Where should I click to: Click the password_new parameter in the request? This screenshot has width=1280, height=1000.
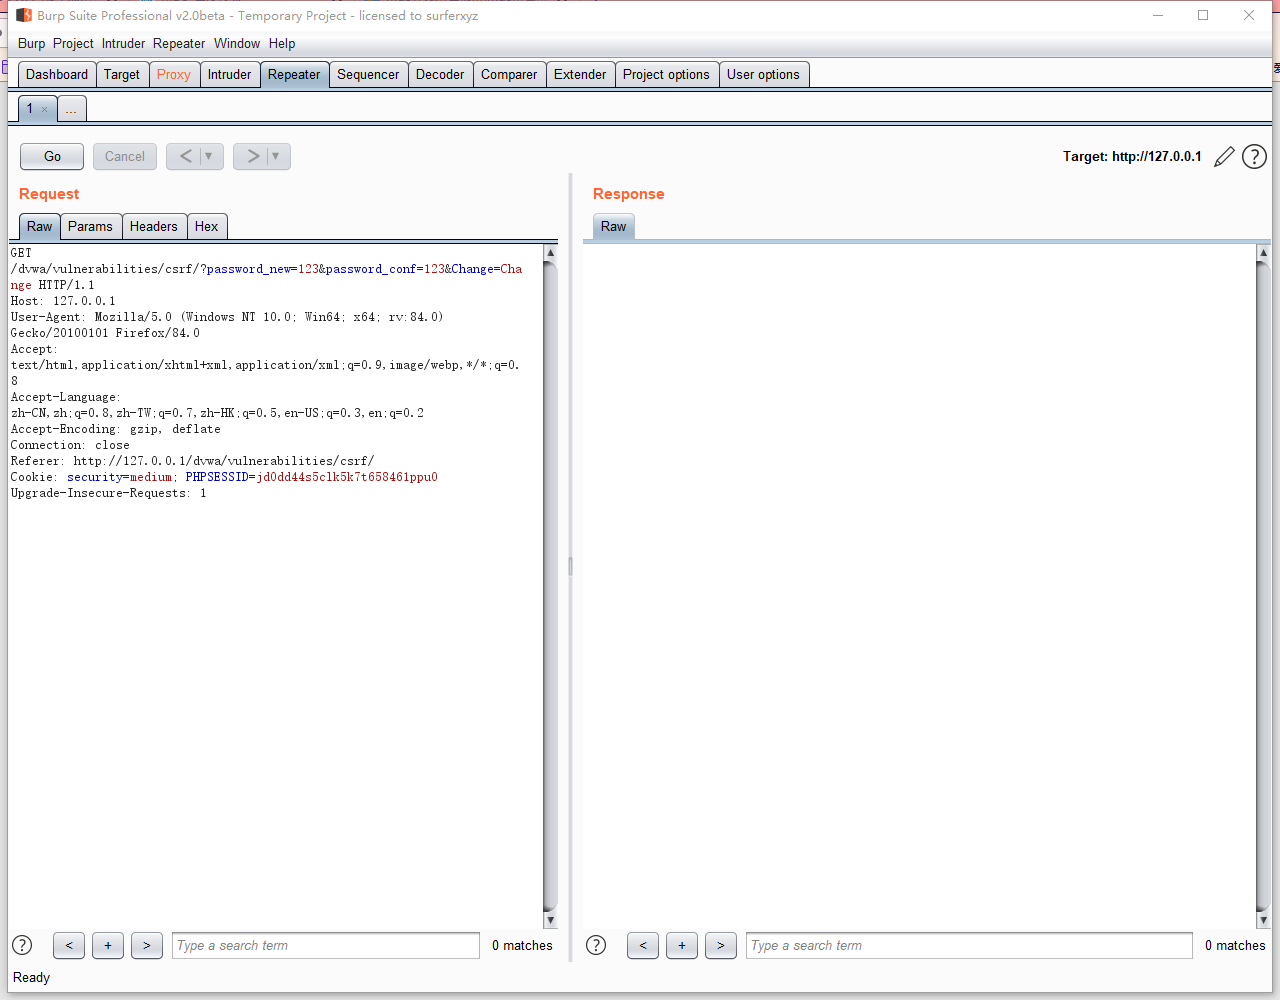pyautogui.click(x=248, y=269)
